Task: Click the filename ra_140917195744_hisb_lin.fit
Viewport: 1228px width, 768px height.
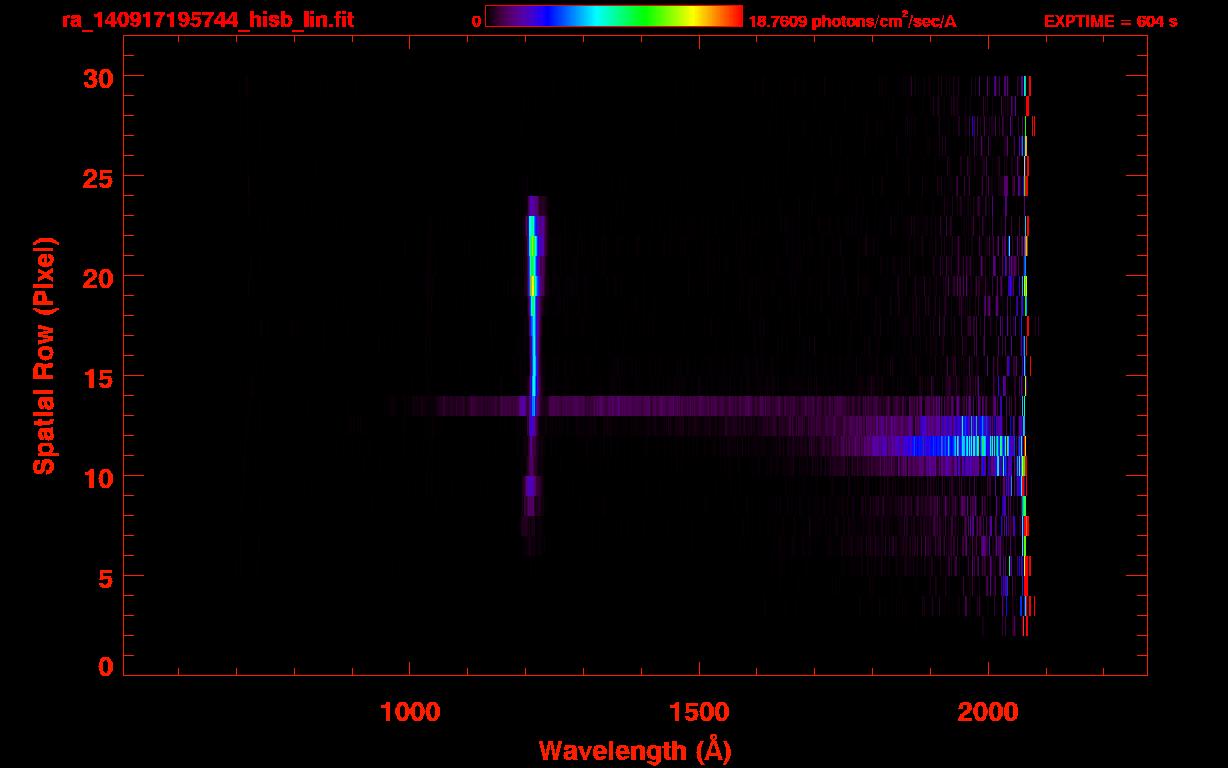Action: (207, 19)
